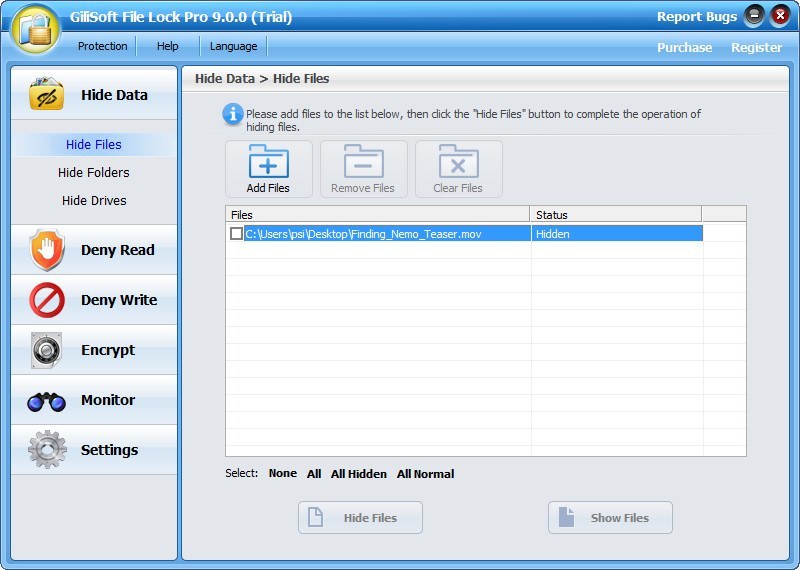Click the Show Files button label
This screenshot has width=800, height=570.
tap(620, 518)
